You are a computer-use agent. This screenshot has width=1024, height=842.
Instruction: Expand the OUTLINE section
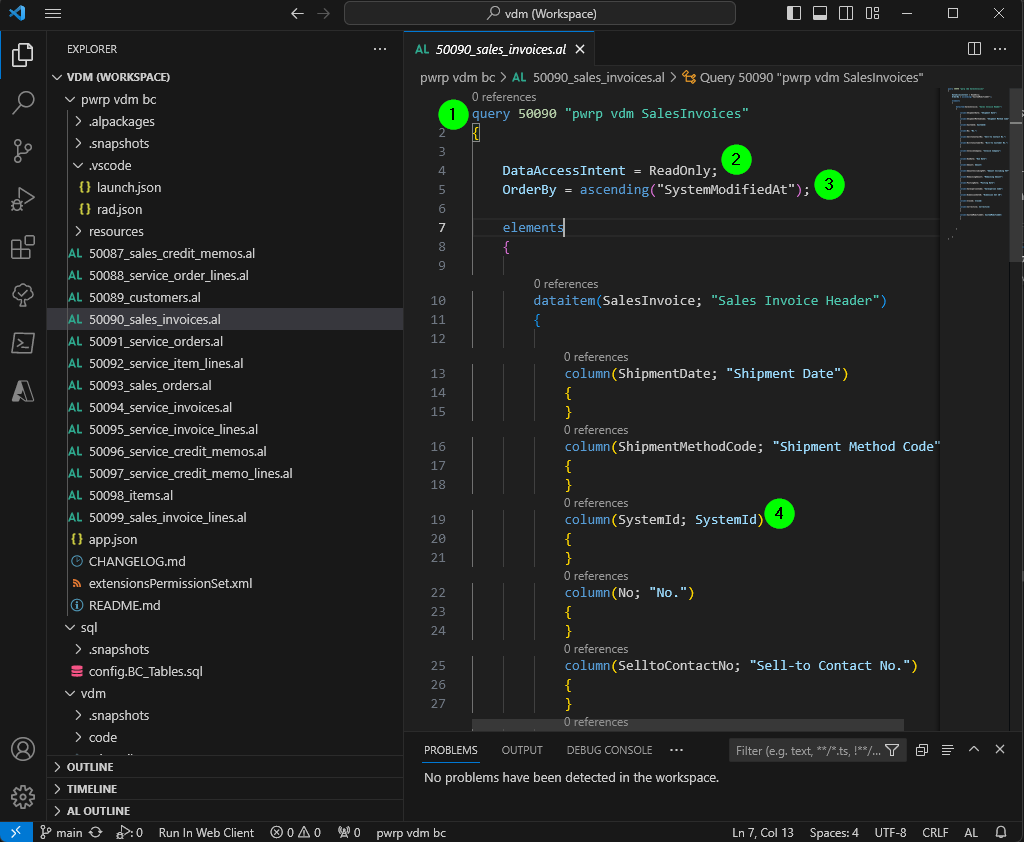click(x=225, y=767)
